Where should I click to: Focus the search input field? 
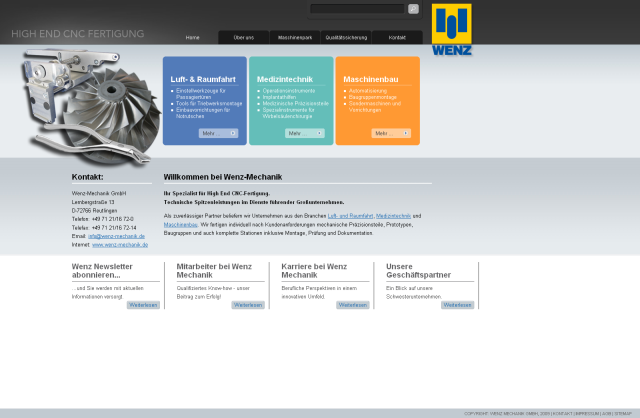(x=357, y=9)
